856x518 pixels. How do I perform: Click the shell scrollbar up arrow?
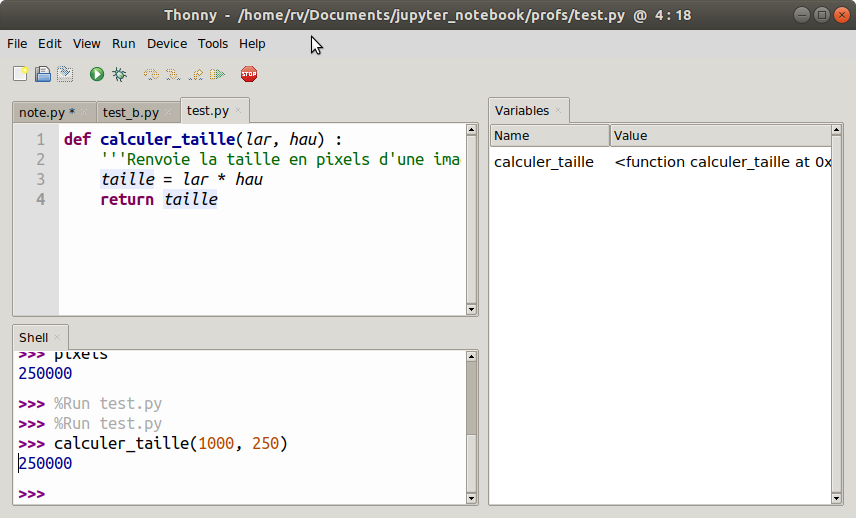tap(472, 356)
